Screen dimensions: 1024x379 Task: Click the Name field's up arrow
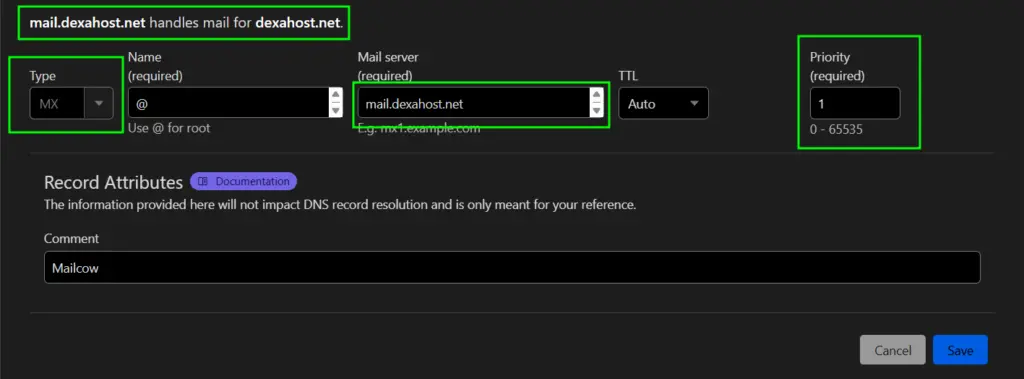tap(336, 95)
